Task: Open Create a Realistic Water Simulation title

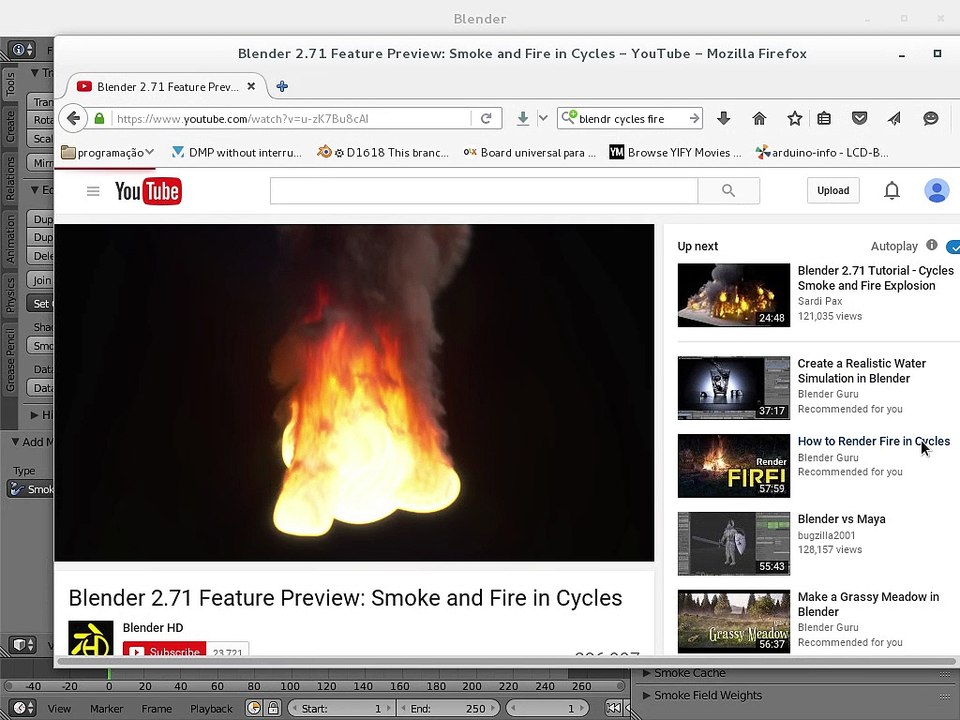Action: coord(861,370)
